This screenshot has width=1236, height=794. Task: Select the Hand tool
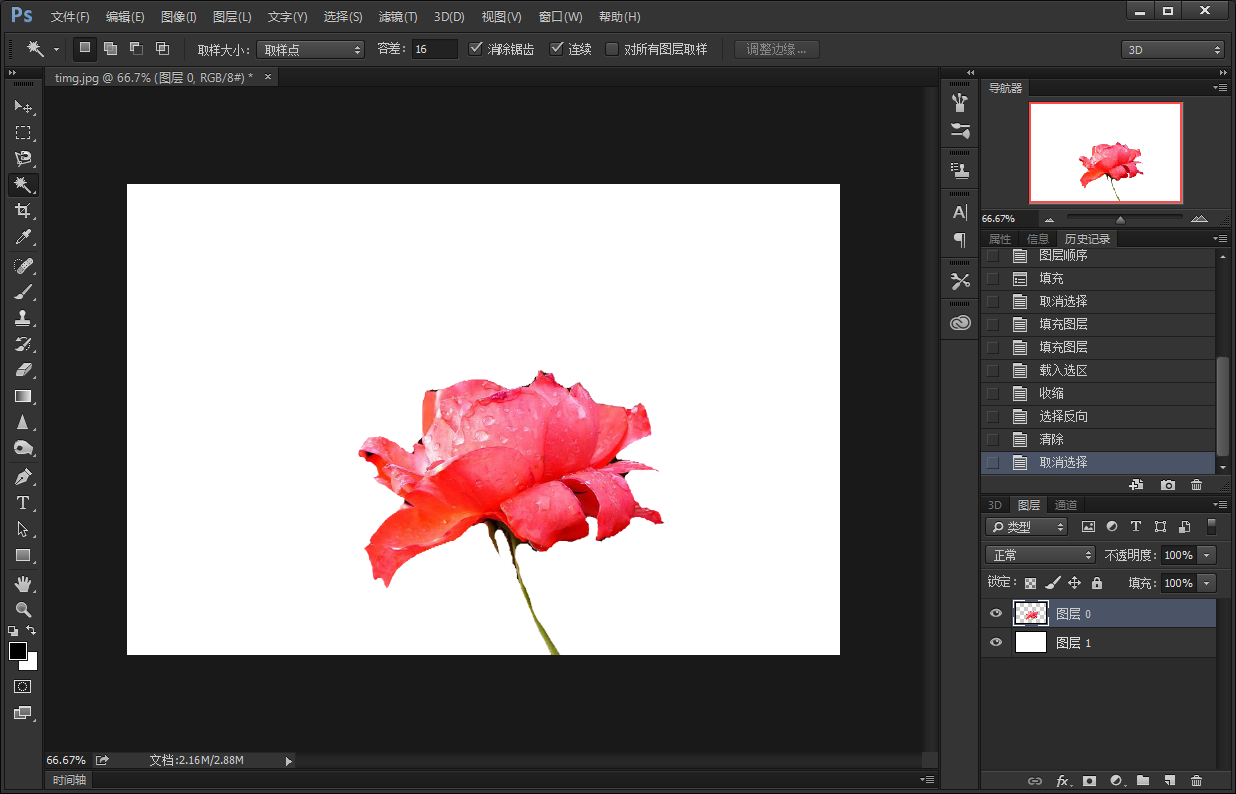pos(23,583)
